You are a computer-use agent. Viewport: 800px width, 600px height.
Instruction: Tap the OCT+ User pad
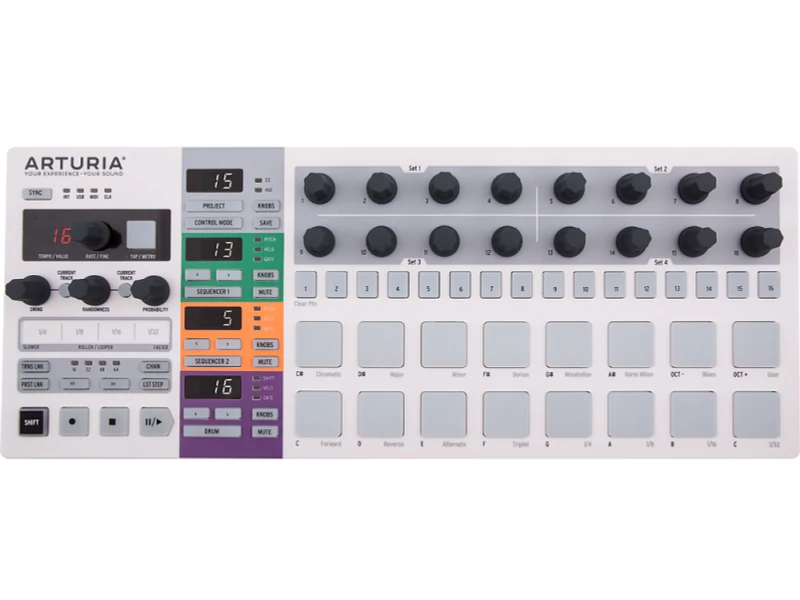[x=756, y=344]
